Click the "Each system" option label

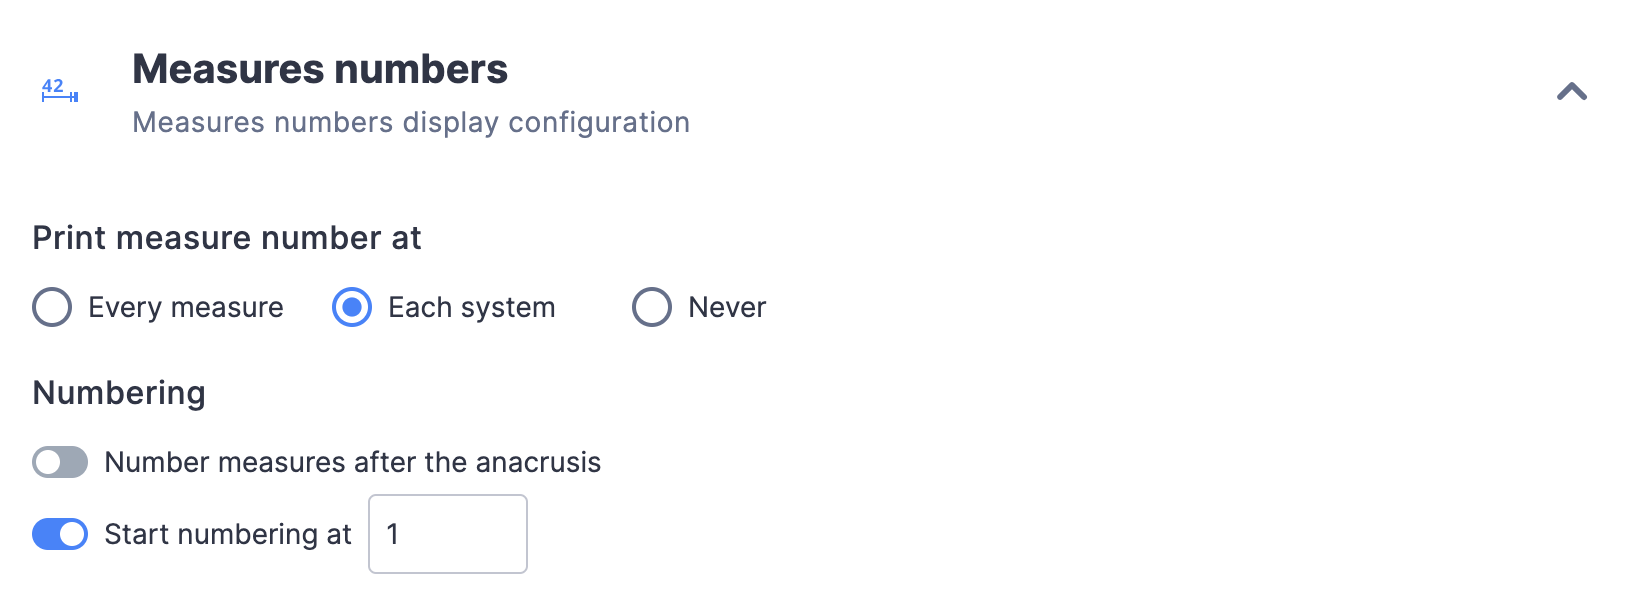[471, 307]
